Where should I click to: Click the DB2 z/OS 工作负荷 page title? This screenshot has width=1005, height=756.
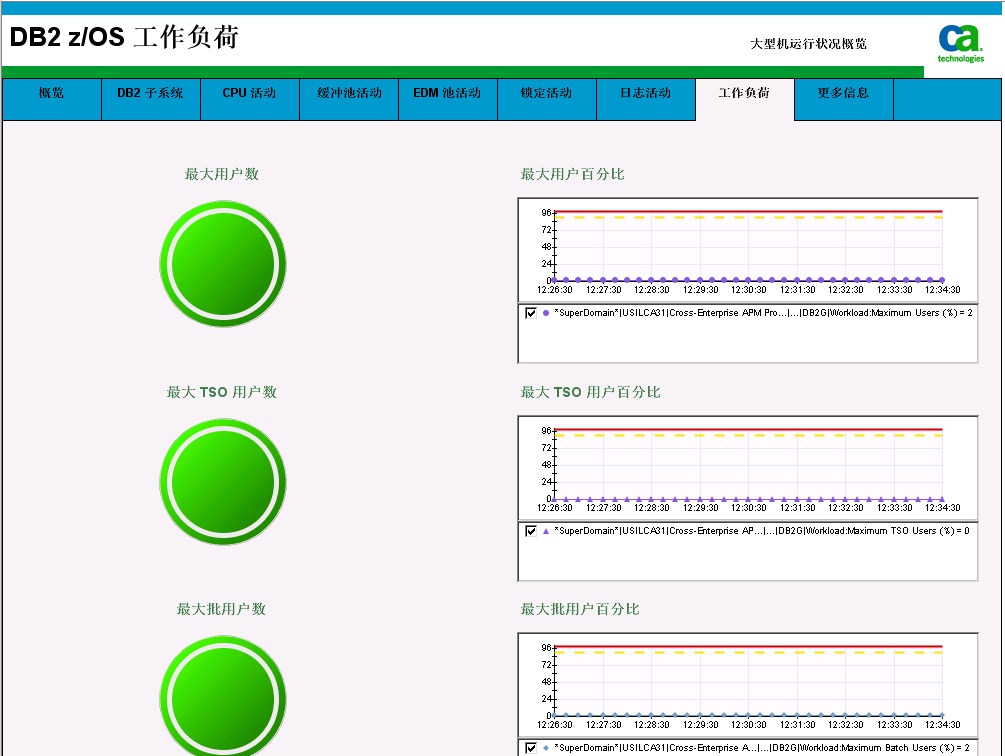pyautogui.click(x=124, y=37)
